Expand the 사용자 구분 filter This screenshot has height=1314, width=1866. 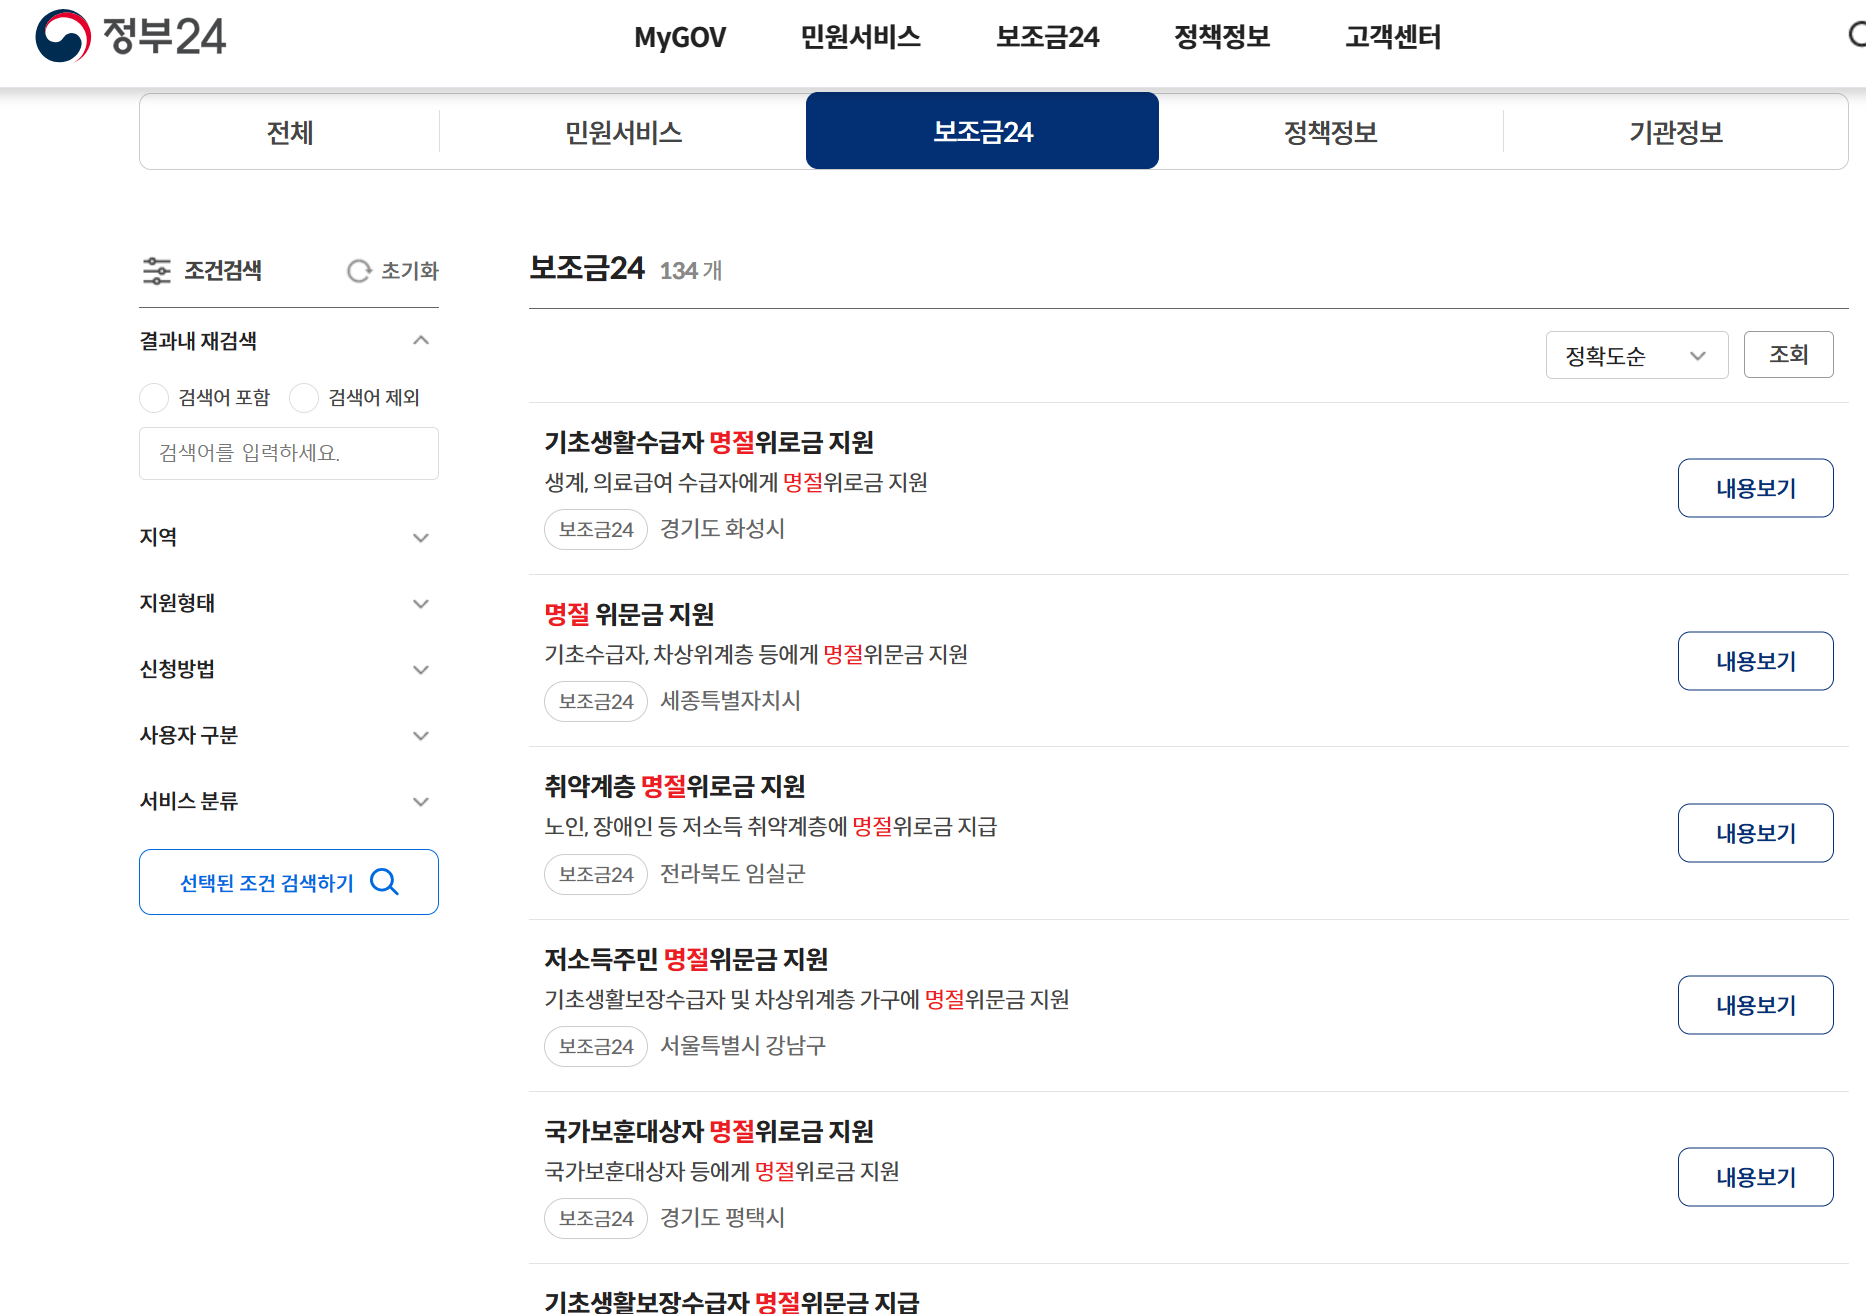(421, 736)
